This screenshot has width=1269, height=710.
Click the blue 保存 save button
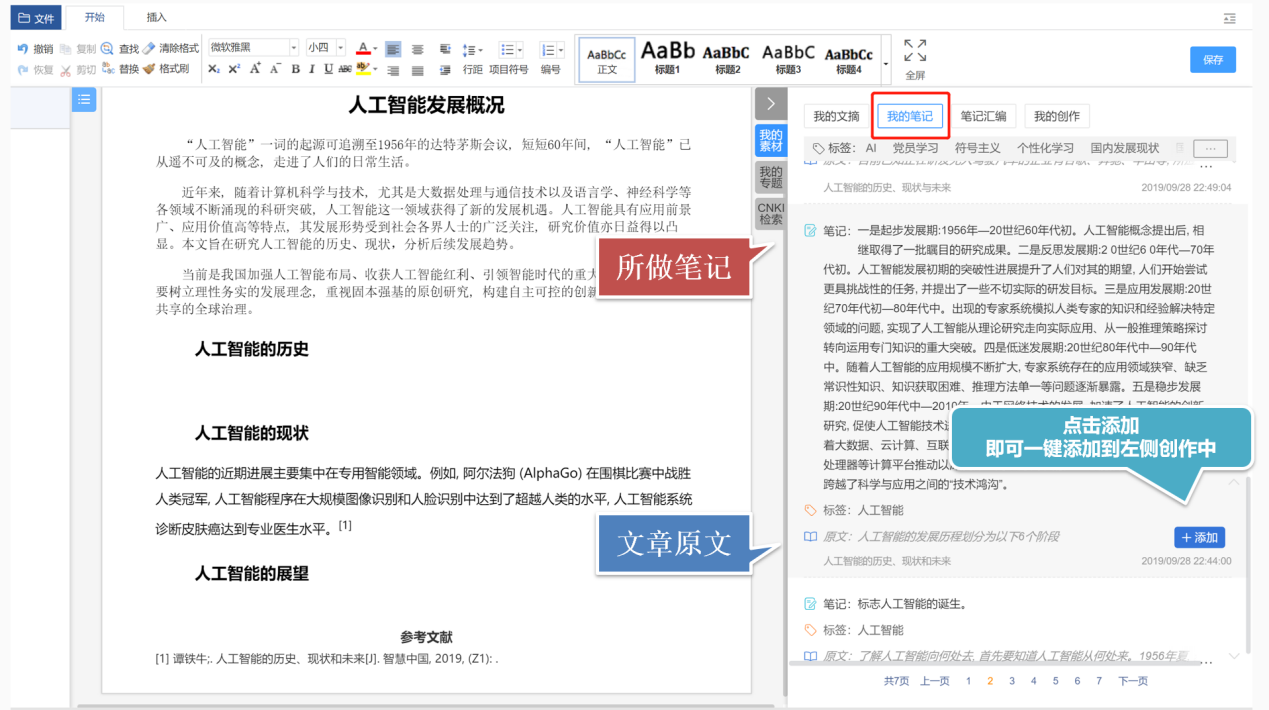point(1213,60)
